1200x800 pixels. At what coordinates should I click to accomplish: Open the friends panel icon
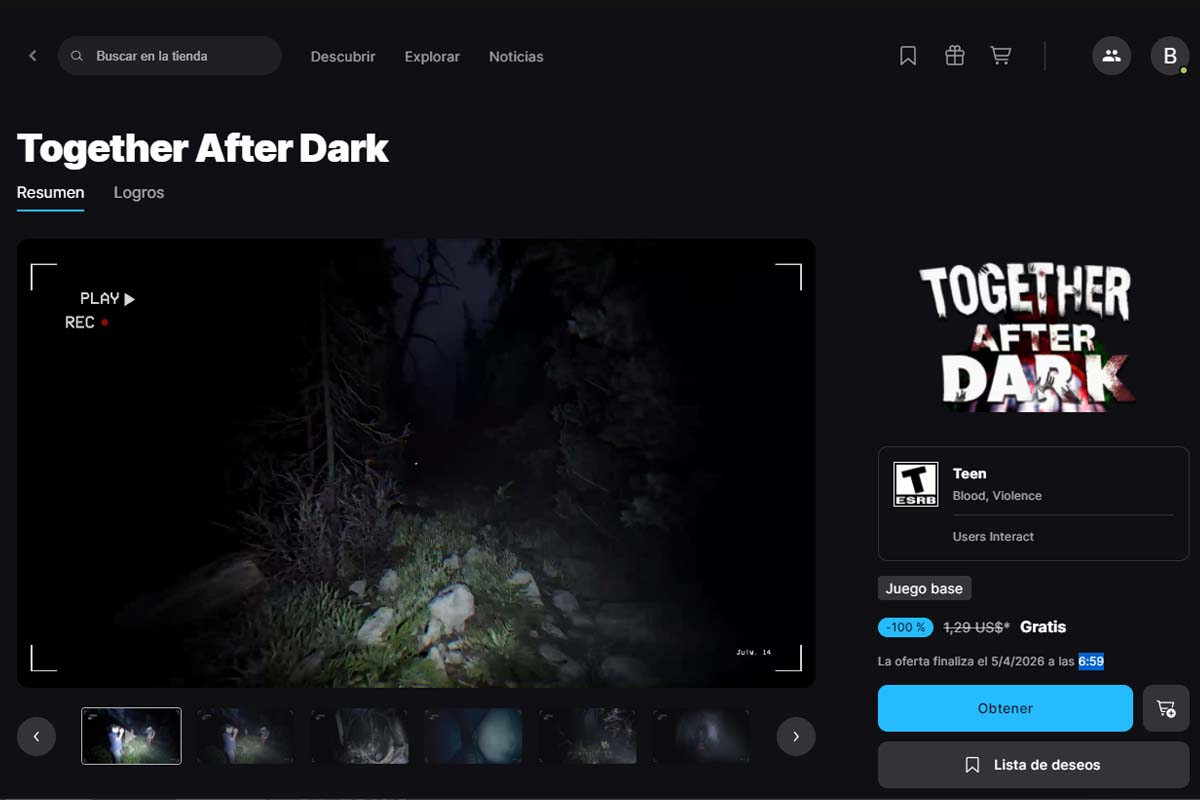tap(1111, 56)
